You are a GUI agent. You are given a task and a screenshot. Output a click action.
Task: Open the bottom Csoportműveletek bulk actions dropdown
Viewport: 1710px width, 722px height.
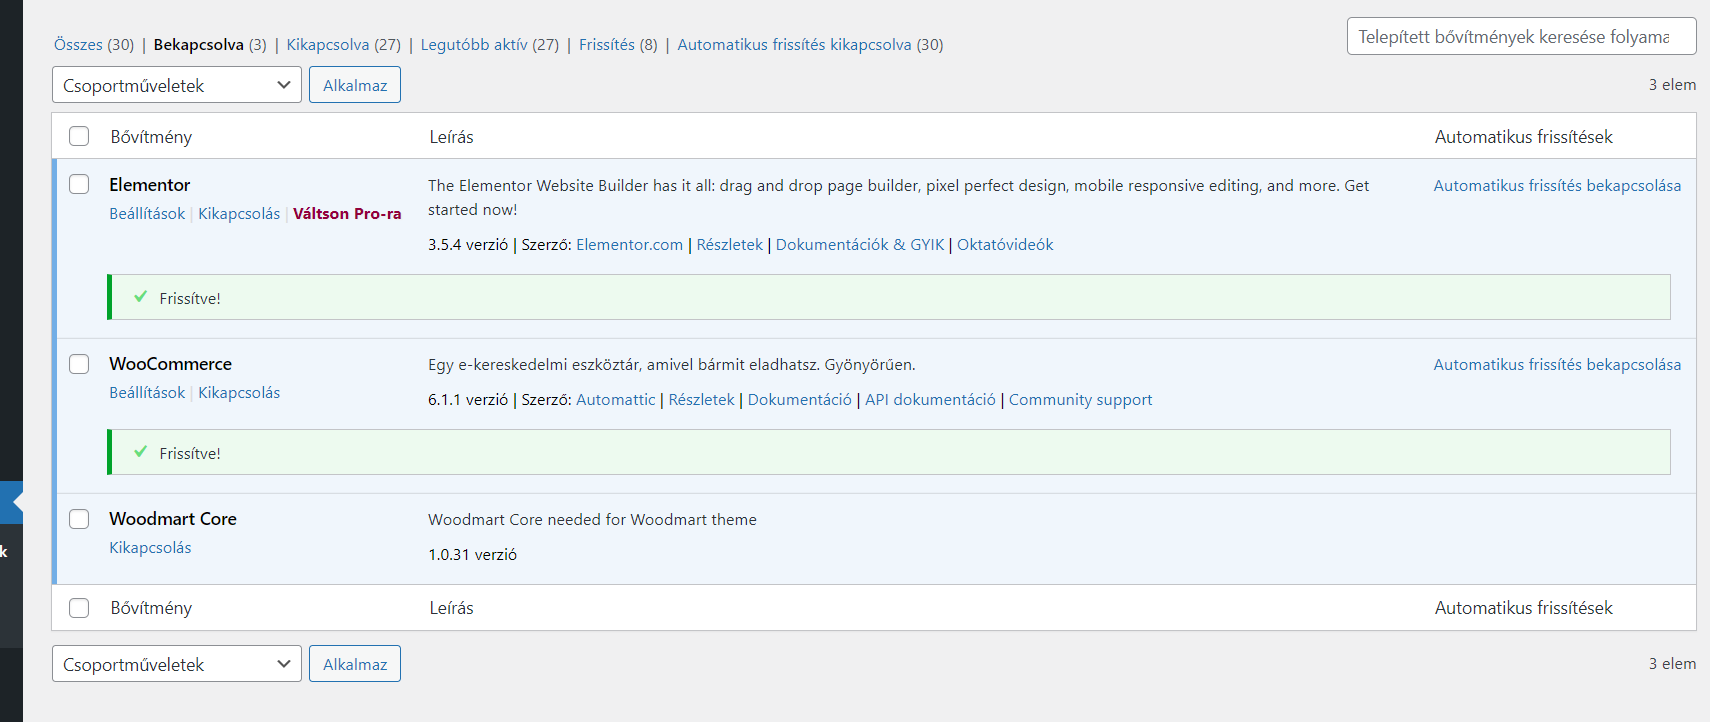coord(177,664)
